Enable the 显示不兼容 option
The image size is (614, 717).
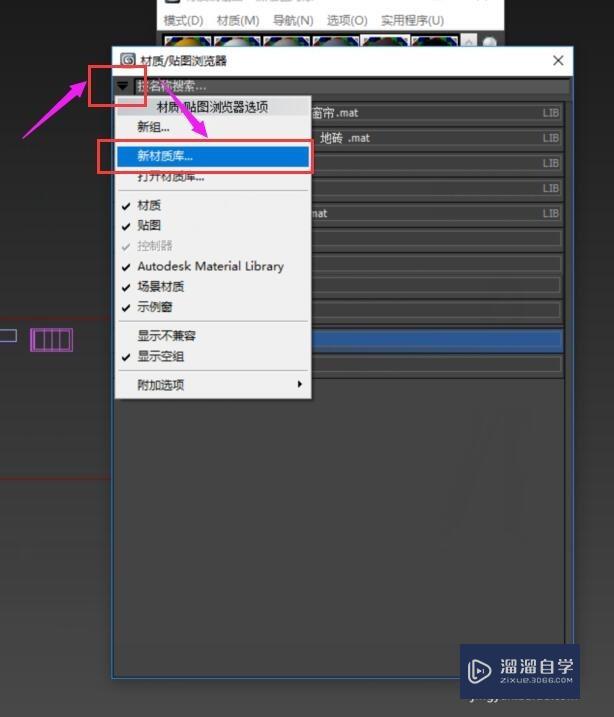pos(213,336)
